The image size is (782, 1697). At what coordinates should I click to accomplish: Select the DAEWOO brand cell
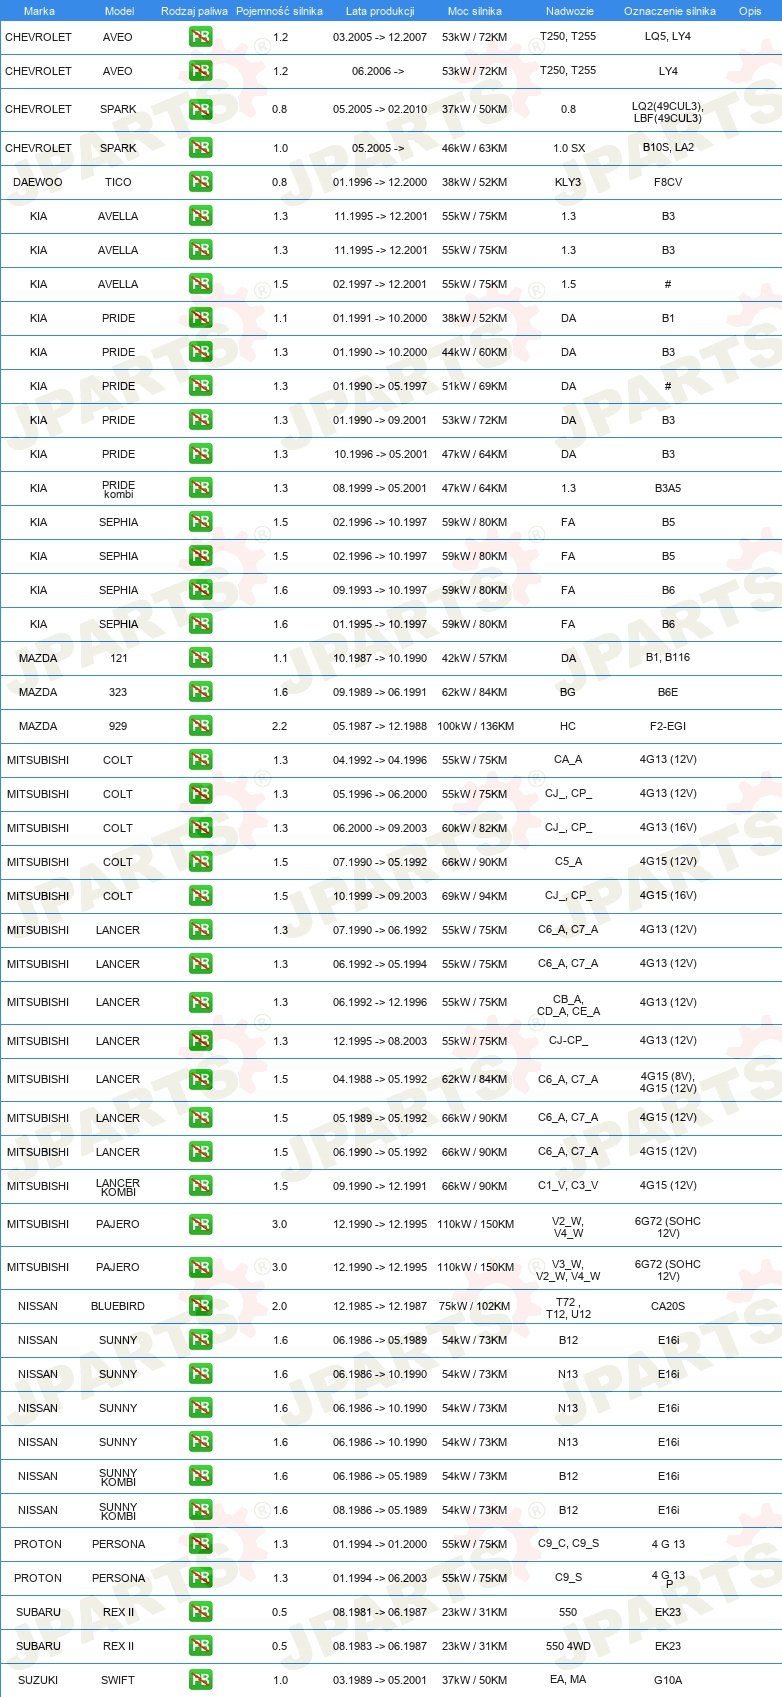pyautogui.click(x=38, y=182)
